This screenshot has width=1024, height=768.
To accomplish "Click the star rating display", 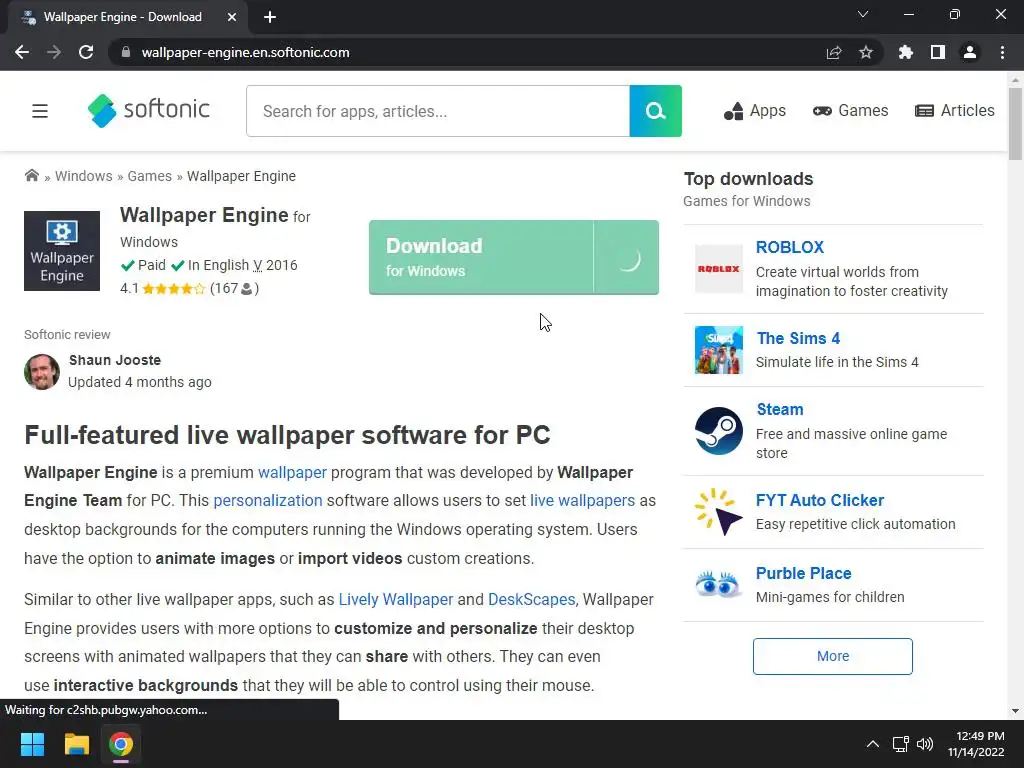I will (174, 289).
